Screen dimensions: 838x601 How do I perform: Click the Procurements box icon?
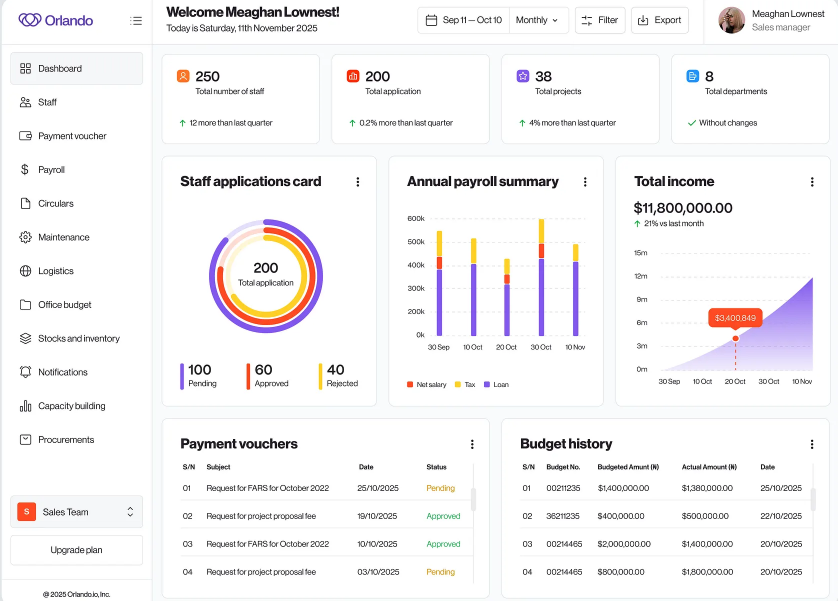25,440
